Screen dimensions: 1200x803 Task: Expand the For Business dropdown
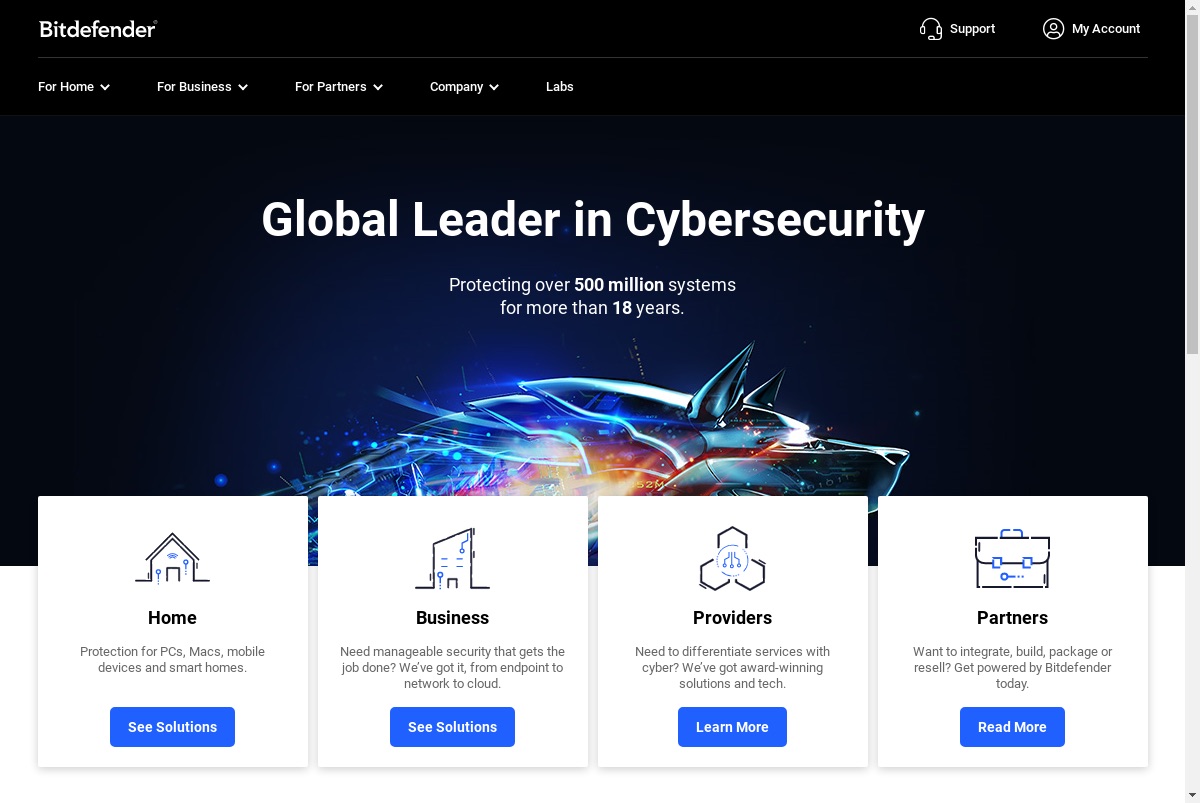pos(202,87)
